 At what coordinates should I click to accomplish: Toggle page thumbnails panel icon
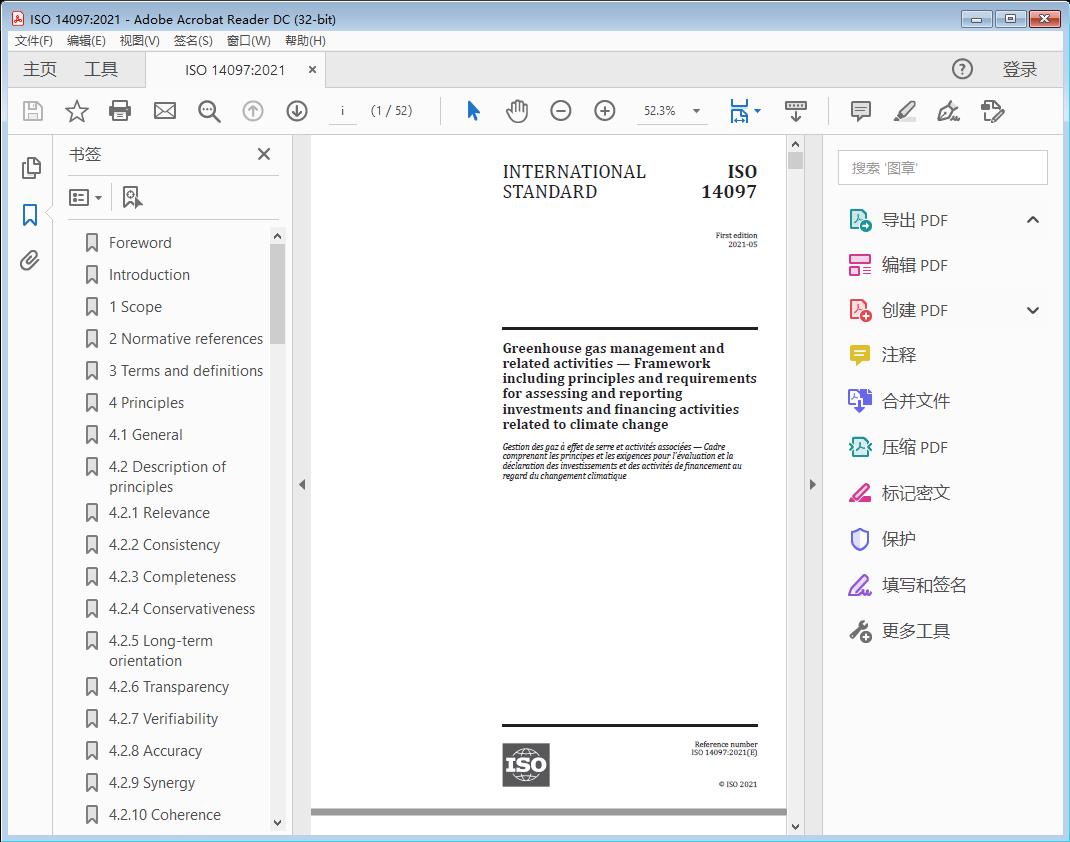pos(30,168)
